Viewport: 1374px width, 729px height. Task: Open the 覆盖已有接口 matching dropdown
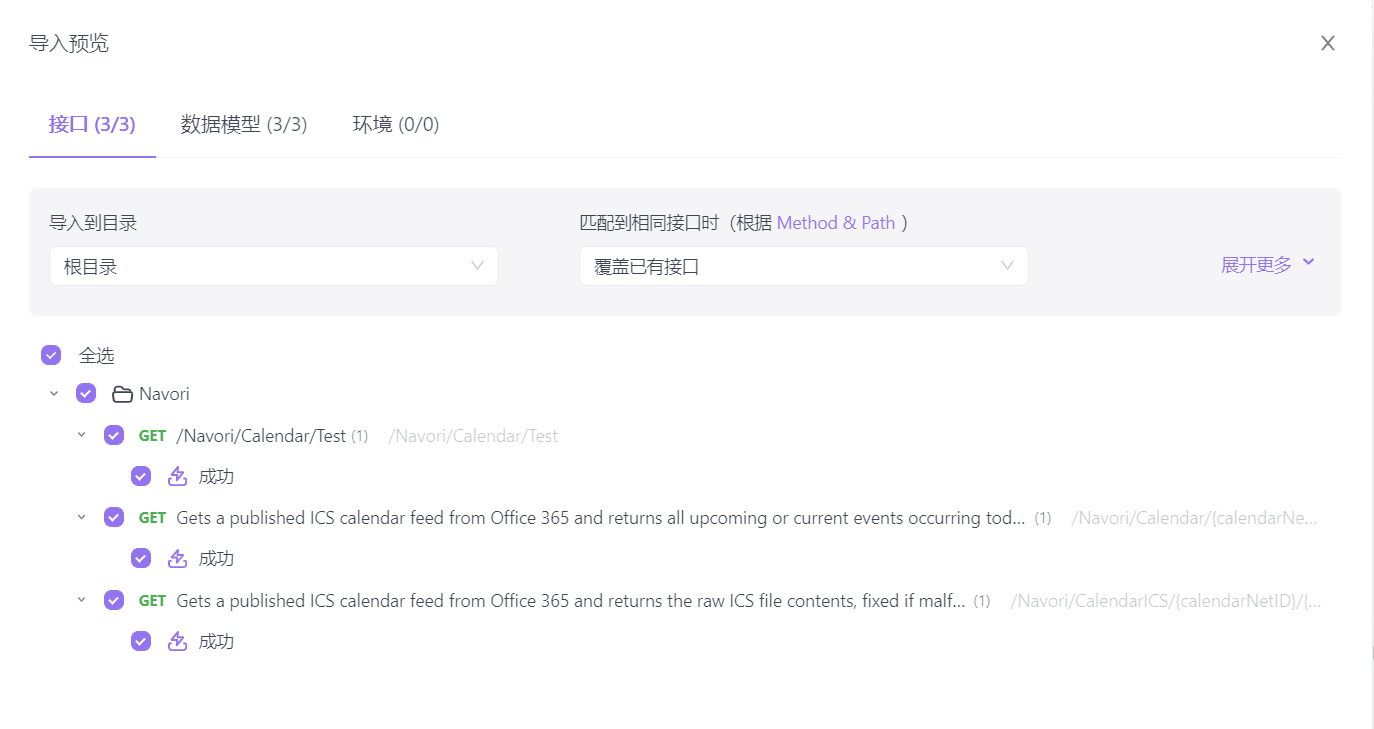click(804, 266)
